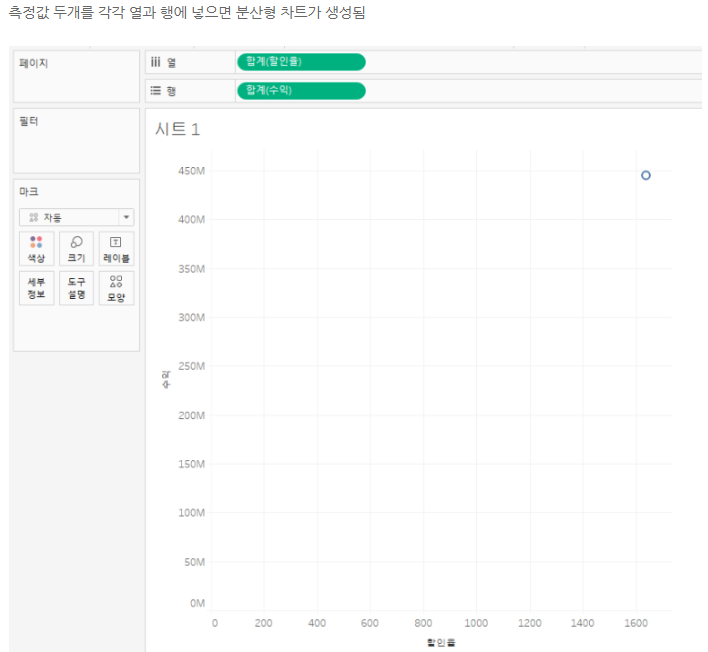Click the 200 x-axis label
Viewport: 708px width, 652px height.
[263, 623]
